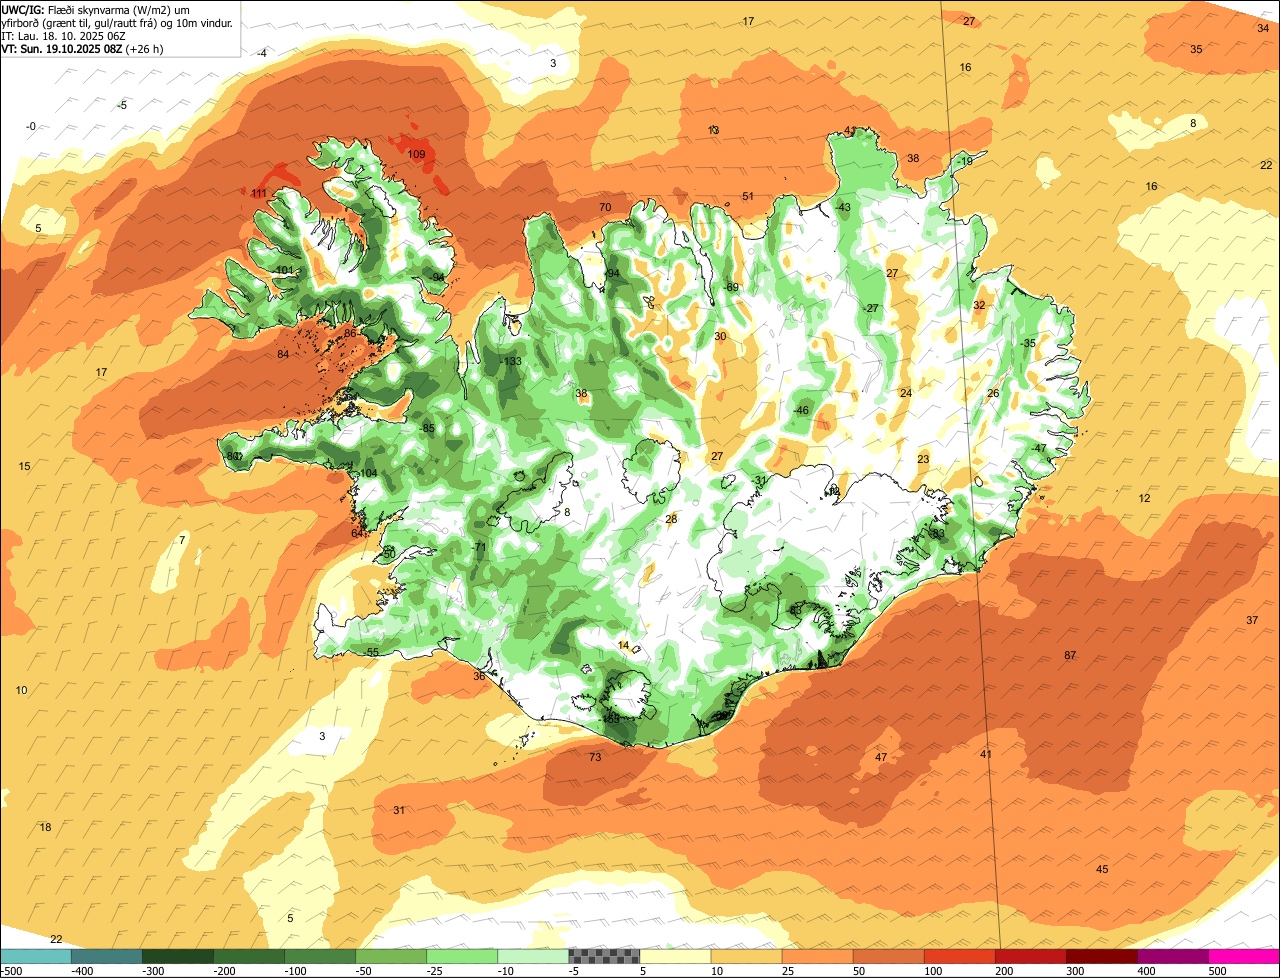1280x978 pixels.
Task: Click the map value '111'
Action: pos(259,194)
